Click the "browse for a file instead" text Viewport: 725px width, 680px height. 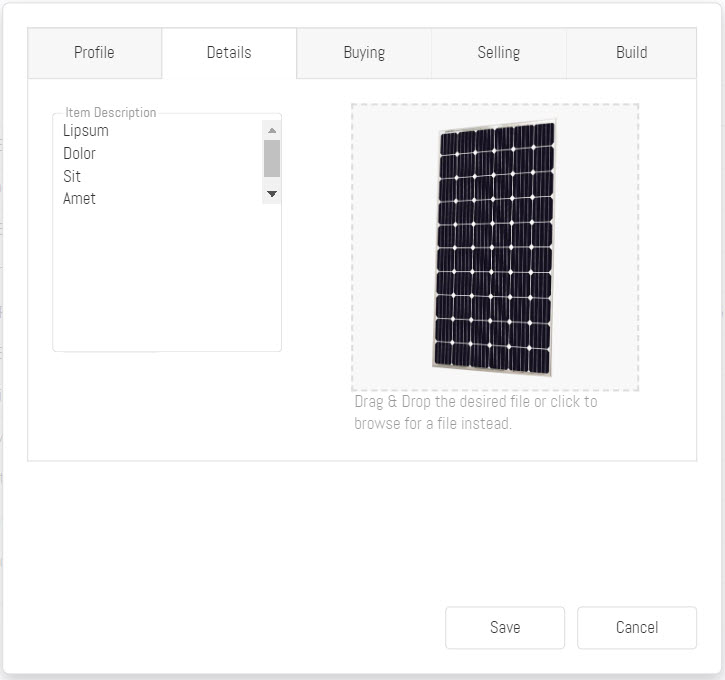[433, 424]
